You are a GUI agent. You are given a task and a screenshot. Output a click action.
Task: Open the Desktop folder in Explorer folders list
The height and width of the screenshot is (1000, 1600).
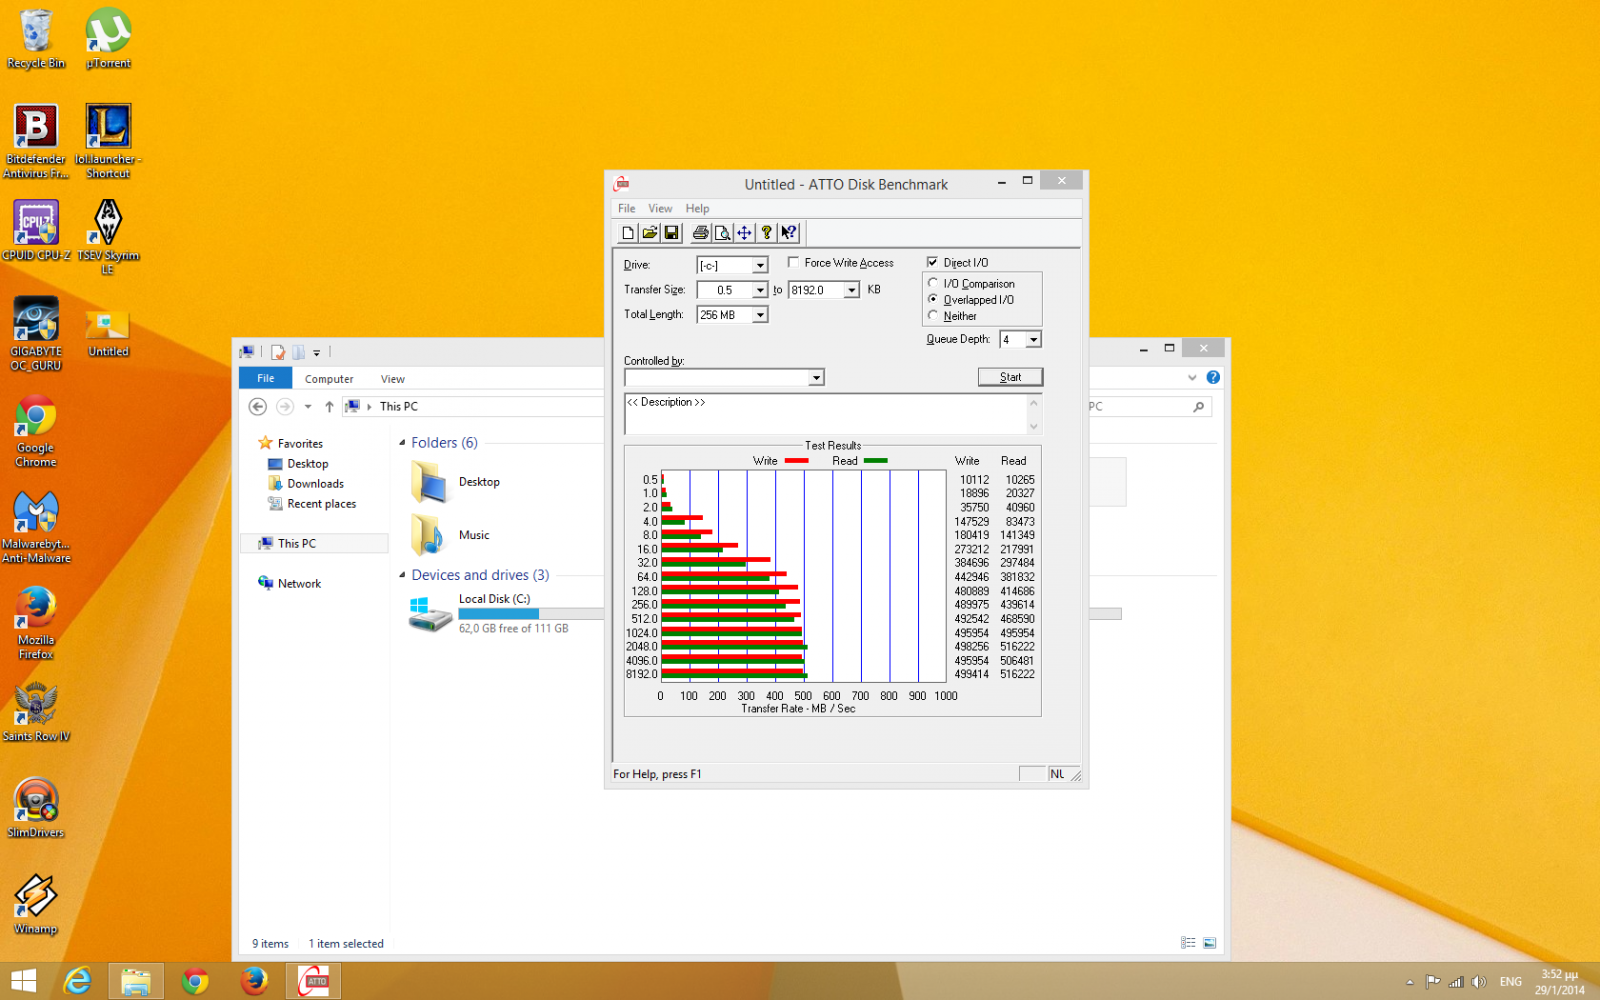pos(455,482)
